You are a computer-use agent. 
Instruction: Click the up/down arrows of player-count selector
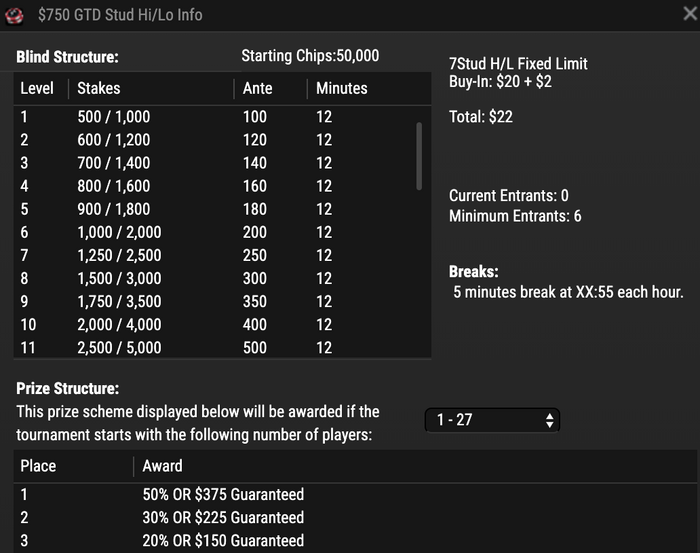[x=550, y=420]
